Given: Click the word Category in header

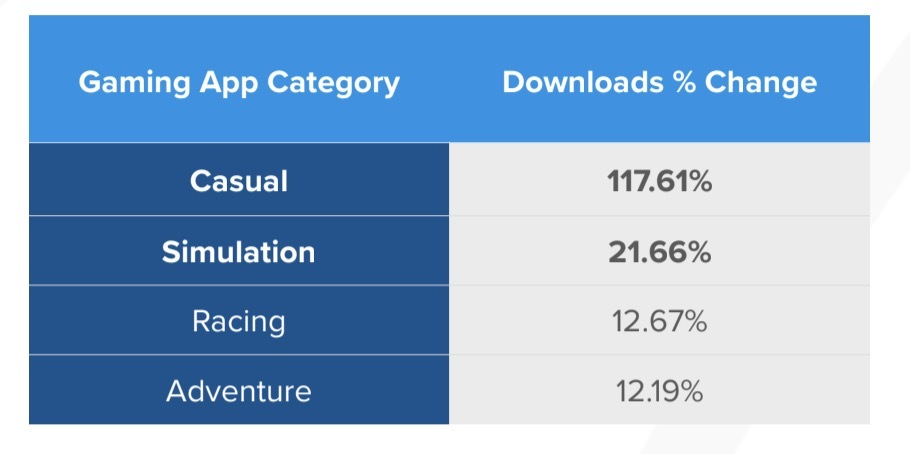Looking at the screenshot, I should click(333, 84).
